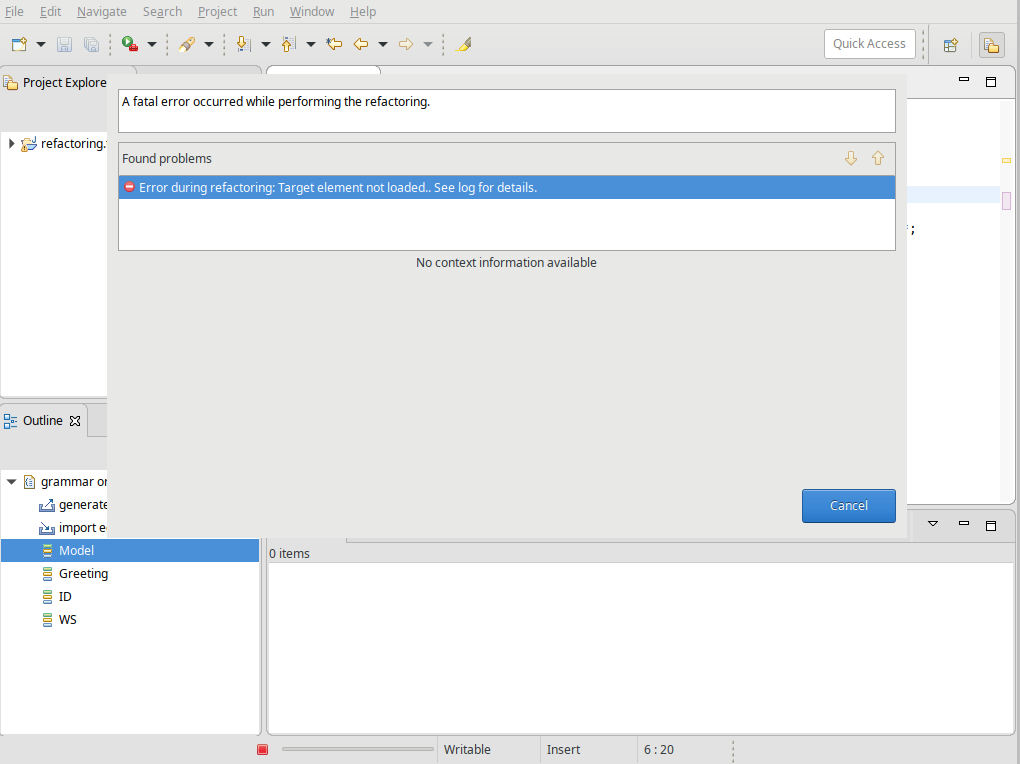
Task: Navigate Back with yellow left arrow
Action: click(360, 44)
